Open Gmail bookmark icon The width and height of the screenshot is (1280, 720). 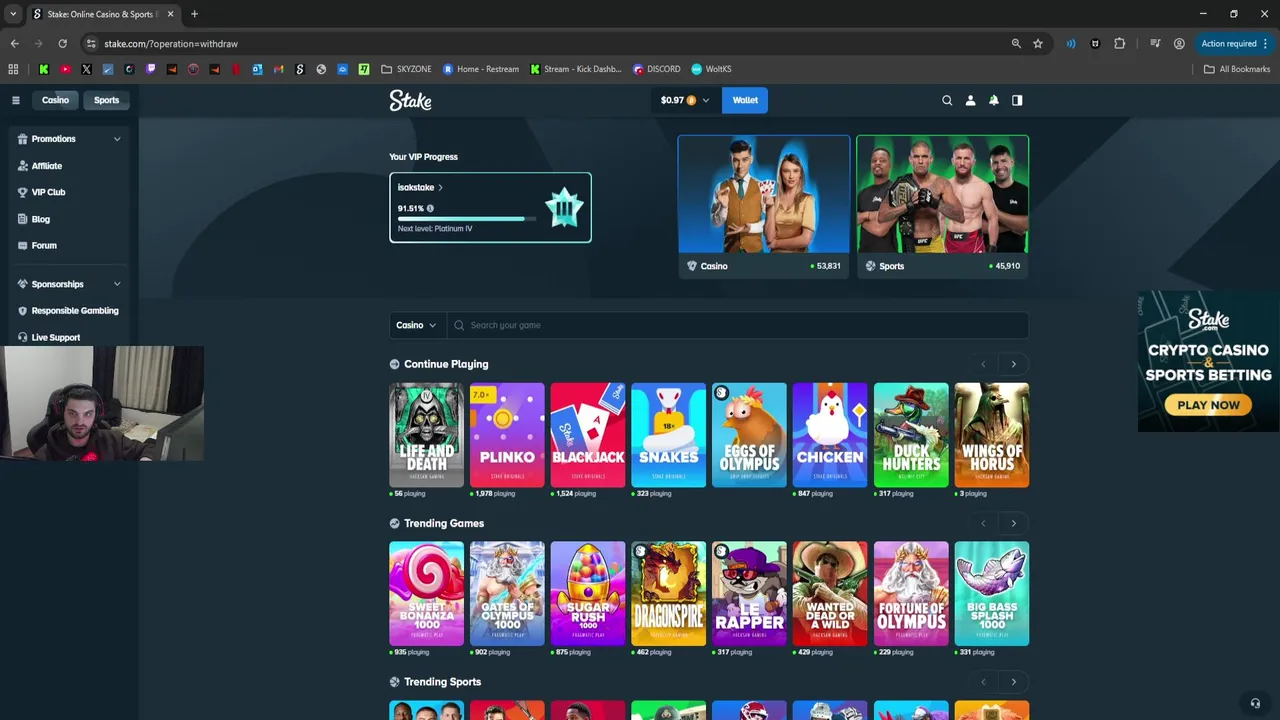click(x=278, y=69)
